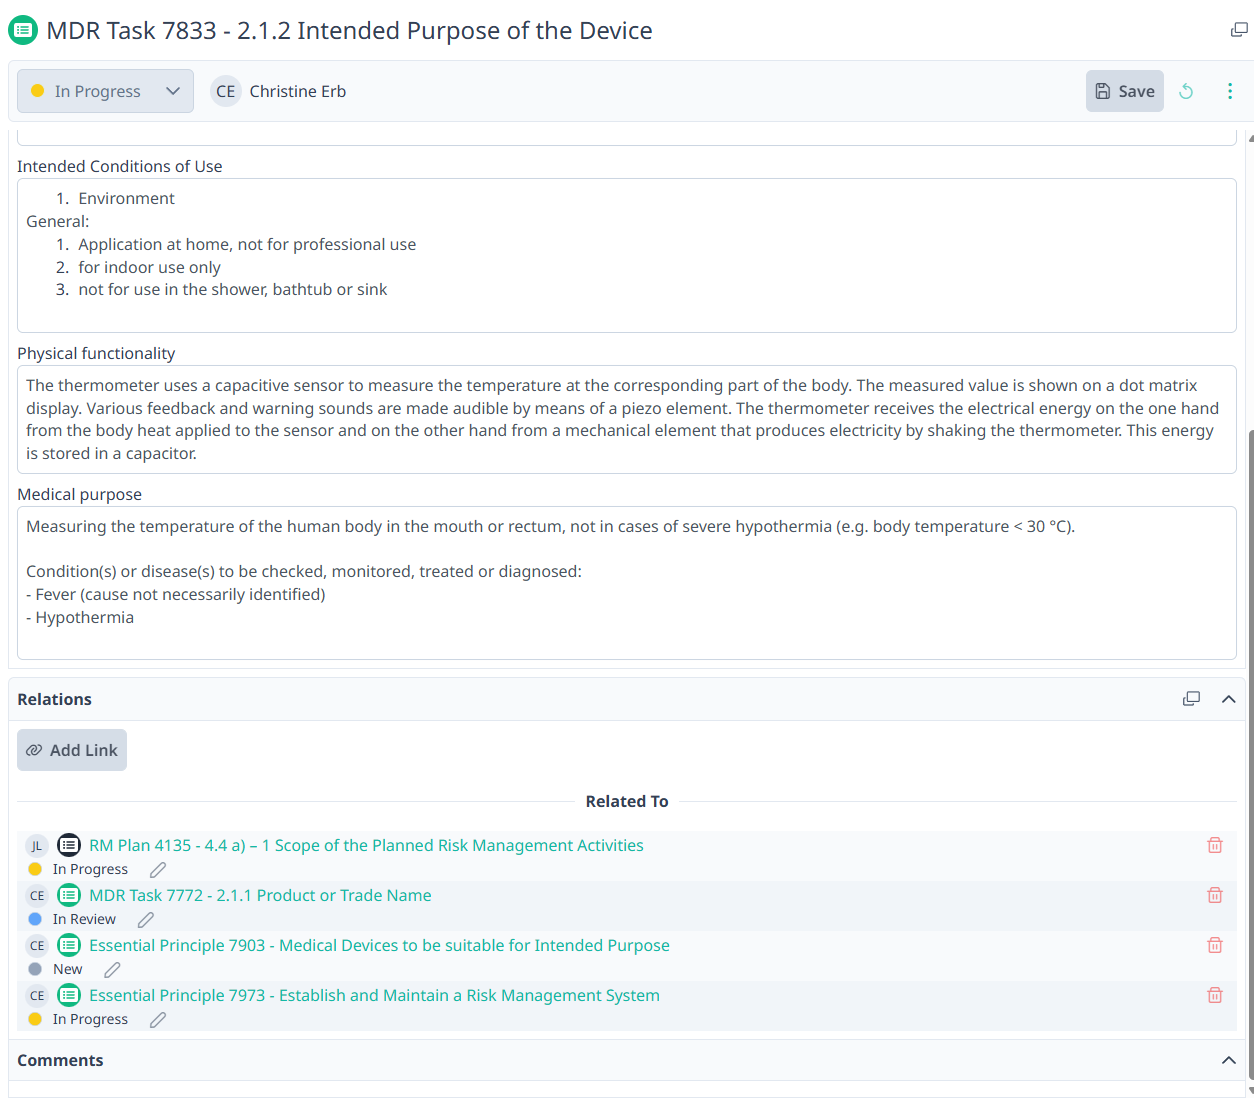The image size is (1254, 1110).
Task: Click the vertical scrollbar thumb
Action: pyautogui.click(x=1250, y=755)
